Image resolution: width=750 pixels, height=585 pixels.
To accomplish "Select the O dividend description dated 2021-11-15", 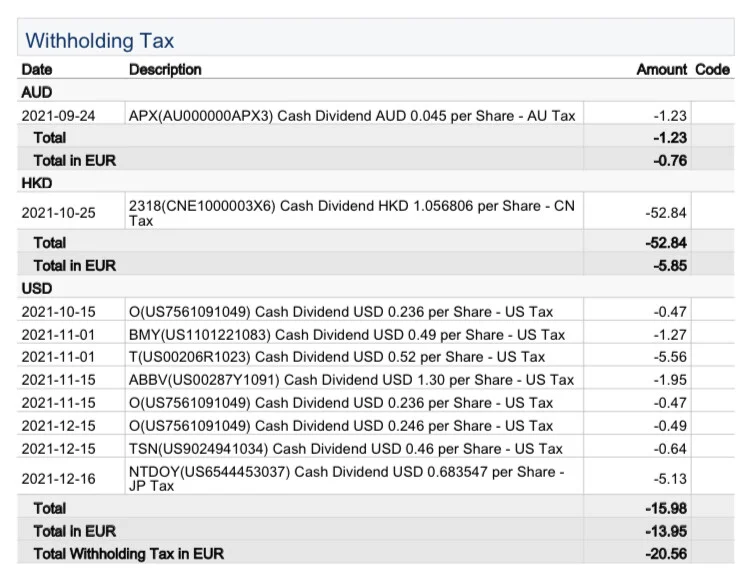I will click(341, 403).
